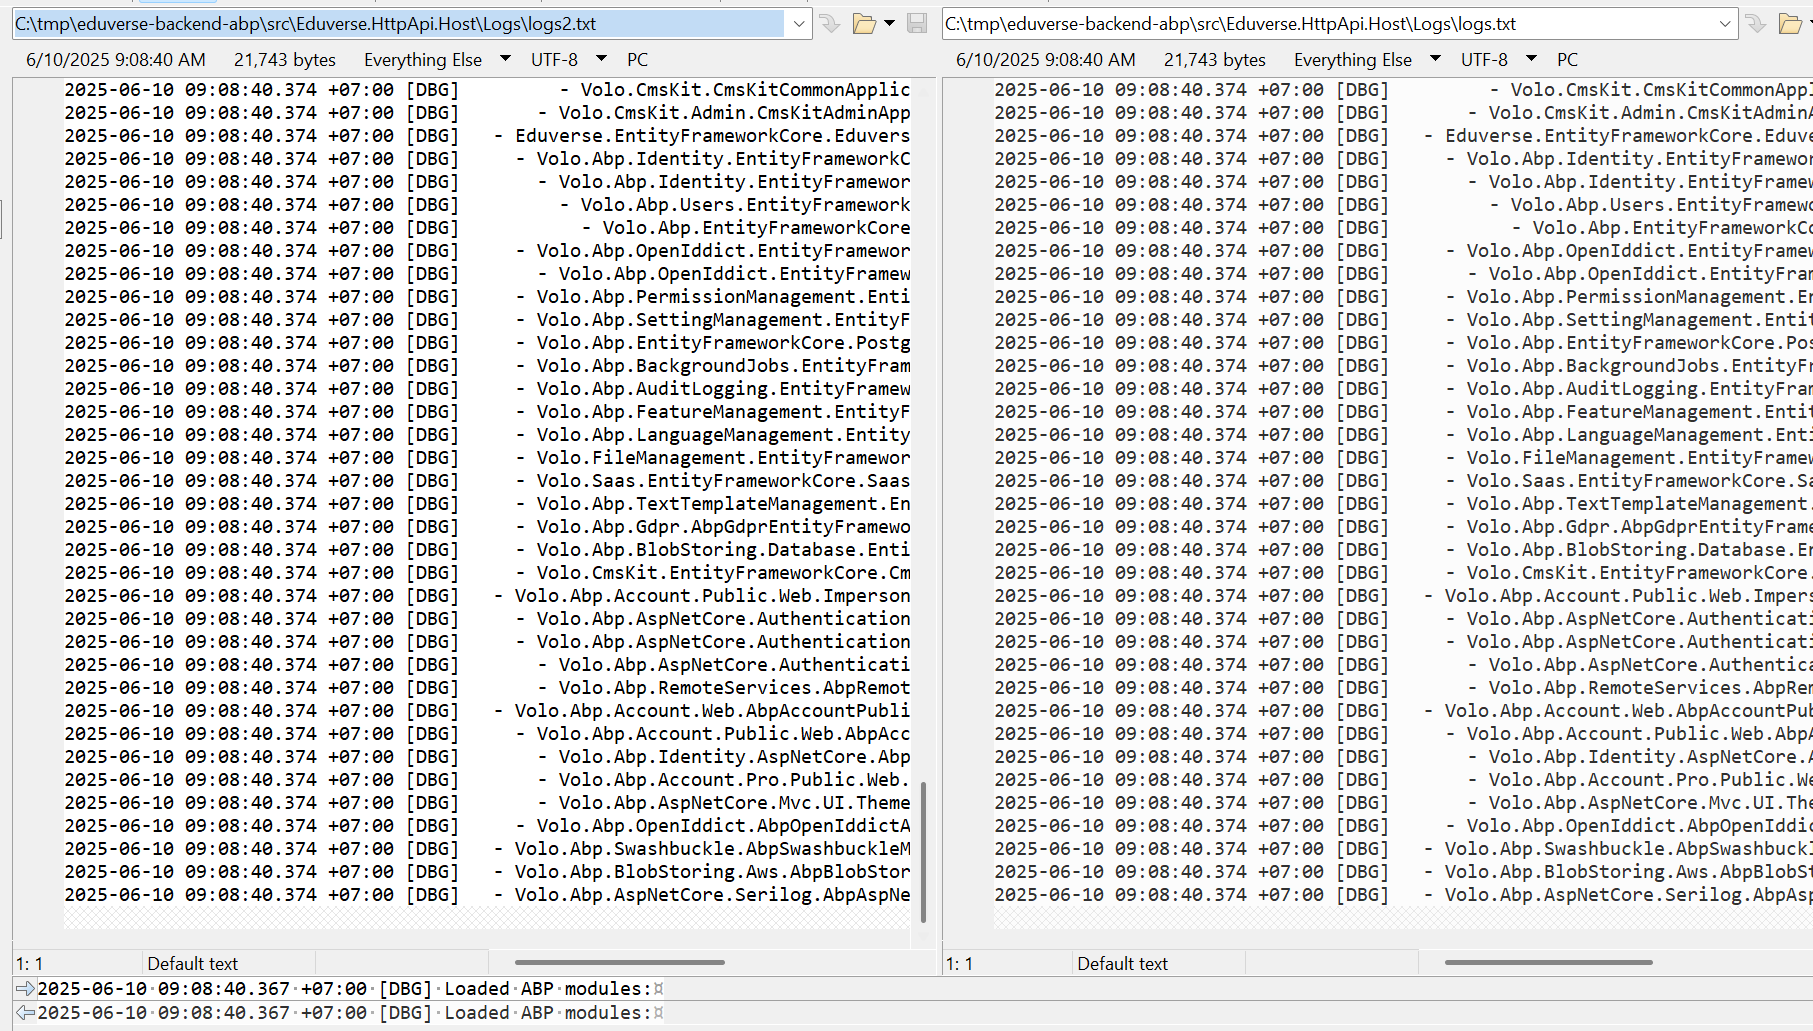The image size is (1813, 1031).
Task: Click the left pane PC line ending label
Action: click(637, 60)
